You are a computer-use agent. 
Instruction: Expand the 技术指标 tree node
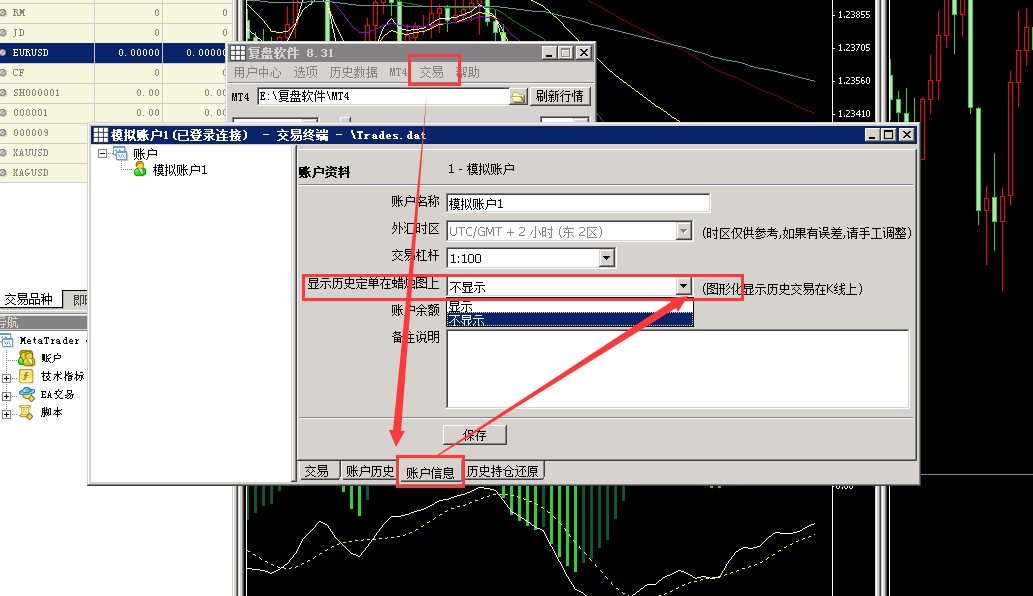click(7, 377)
